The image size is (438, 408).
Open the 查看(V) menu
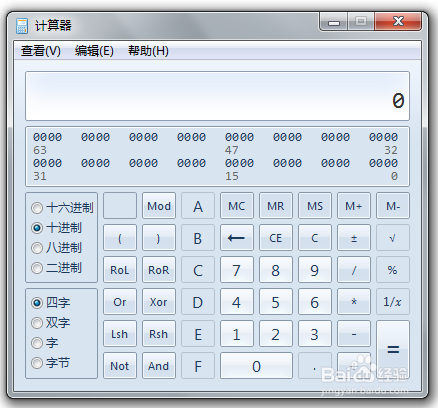41,51
